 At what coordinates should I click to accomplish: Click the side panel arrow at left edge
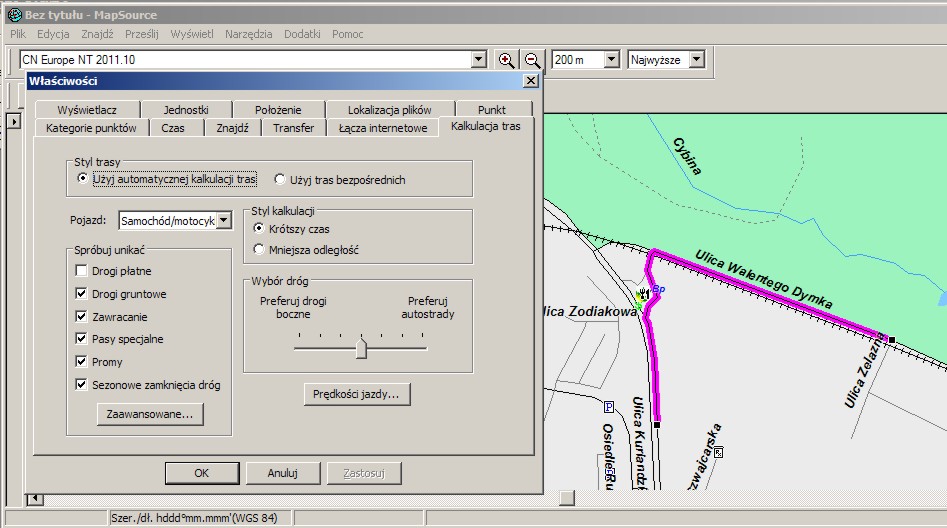14,121
